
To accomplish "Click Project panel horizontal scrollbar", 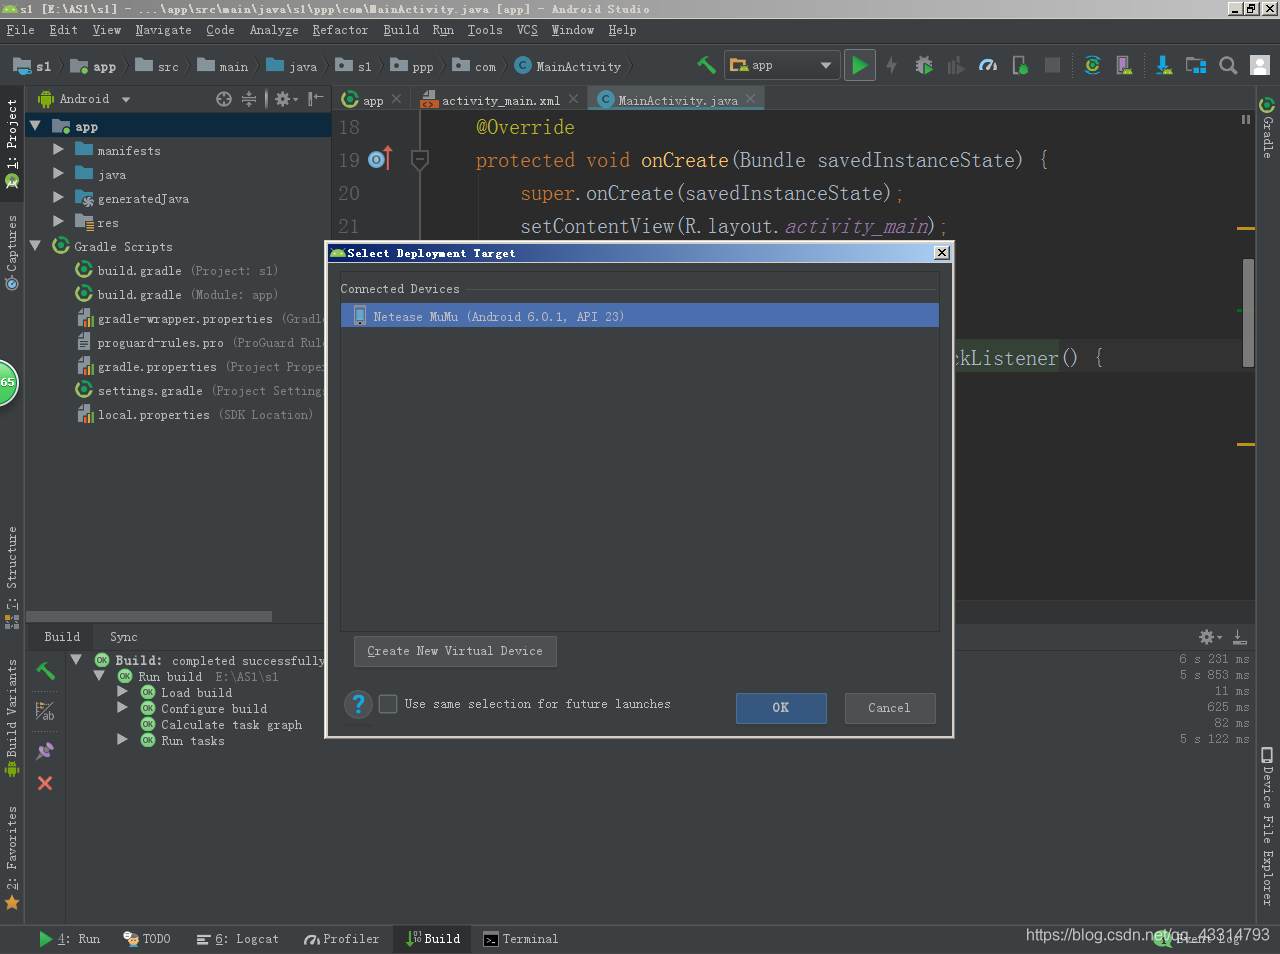I will 149,616.
